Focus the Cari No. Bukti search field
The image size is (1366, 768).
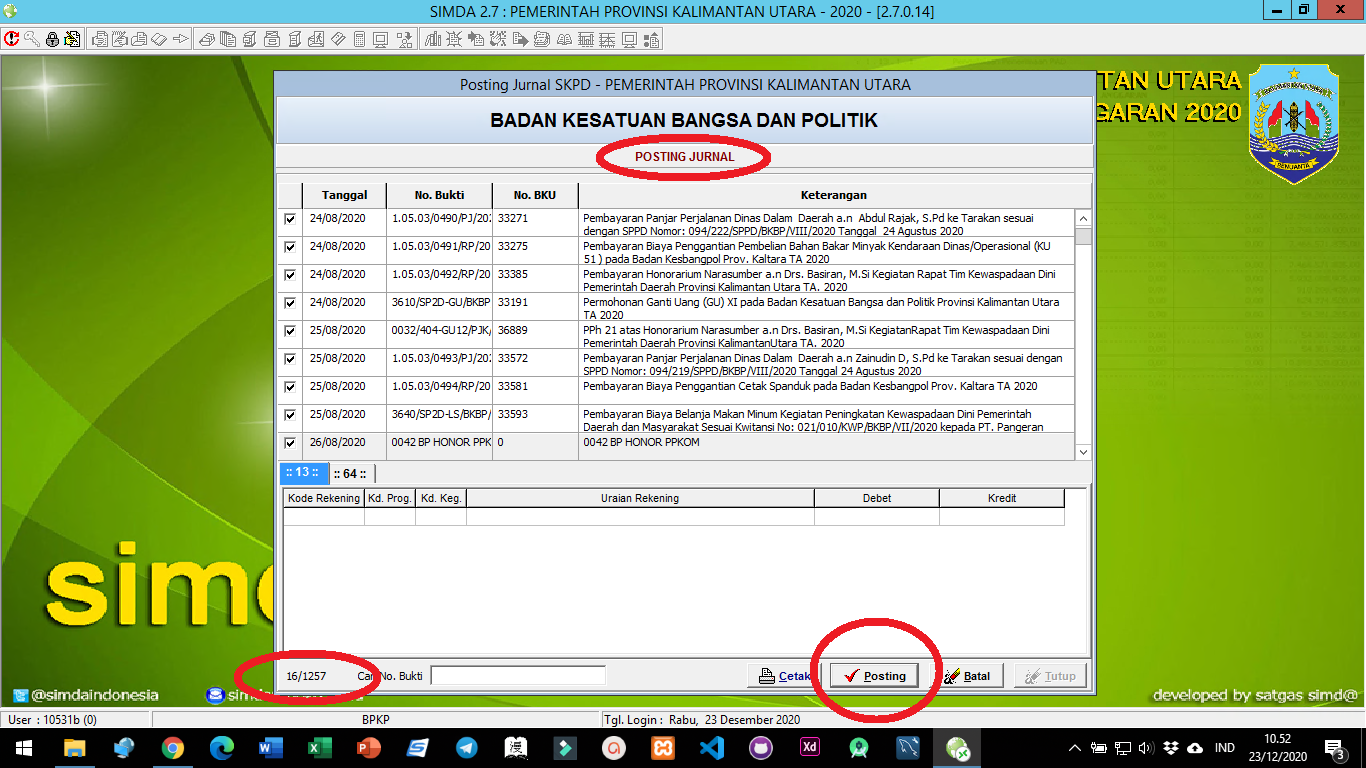(x=517, y=676)
